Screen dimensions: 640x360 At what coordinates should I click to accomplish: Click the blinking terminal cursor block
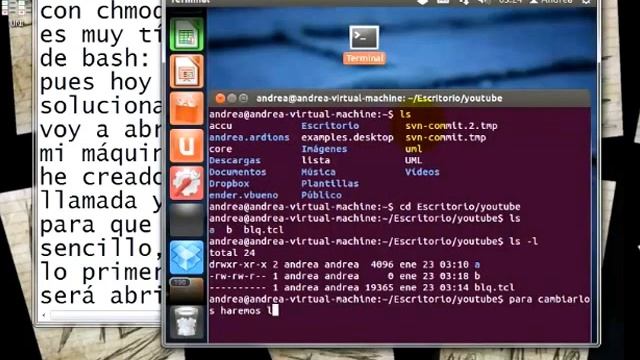point(275,311)
